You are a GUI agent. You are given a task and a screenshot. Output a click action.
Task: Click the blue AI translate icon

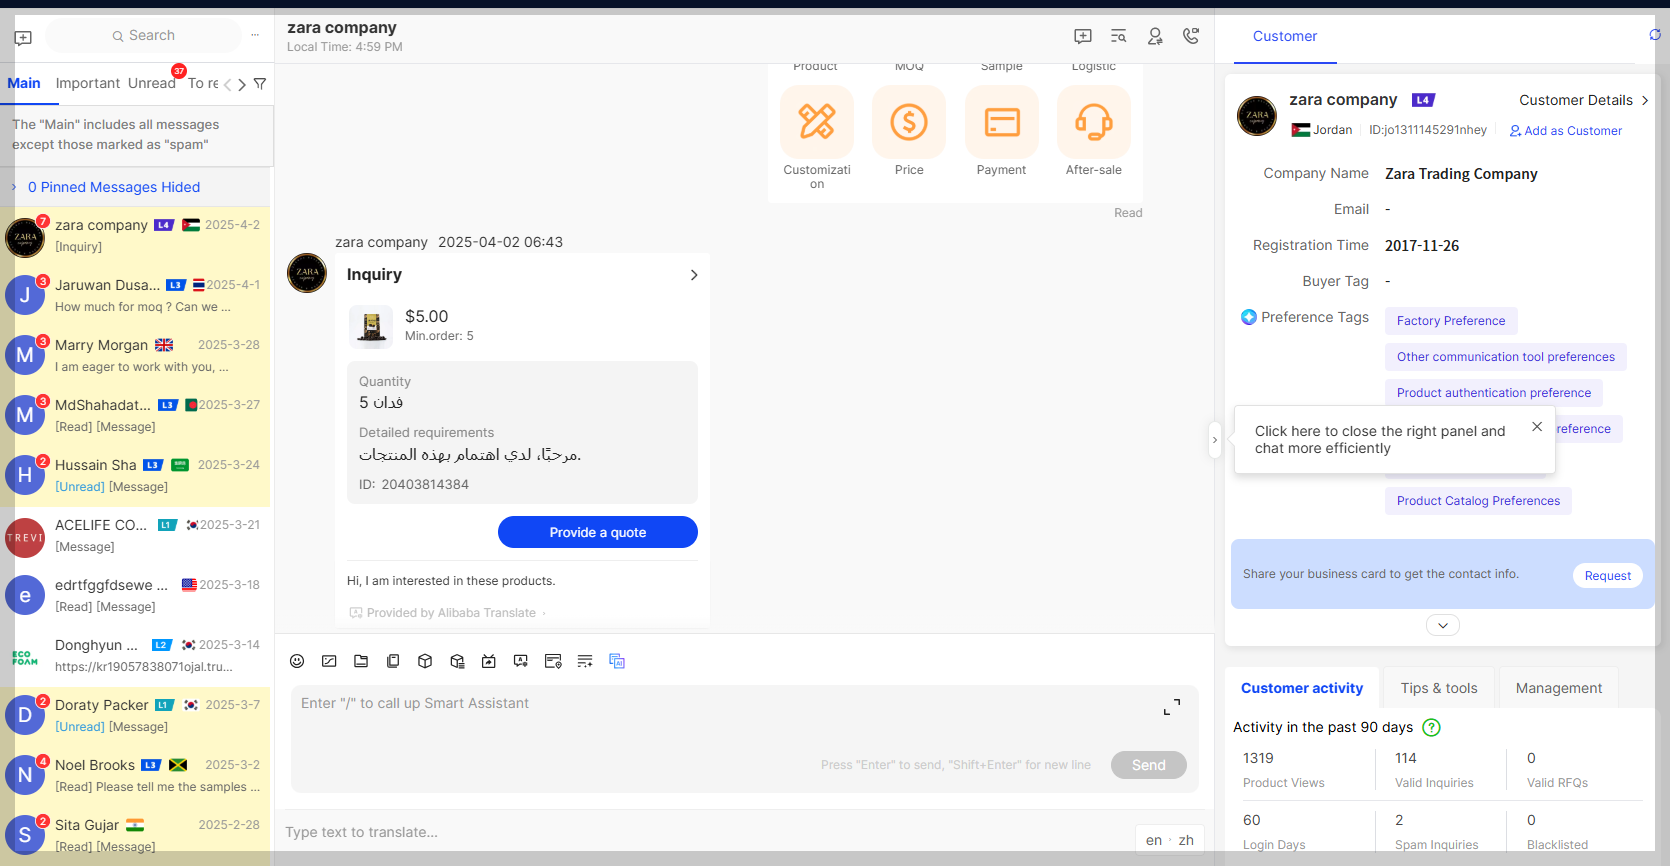(617, 661)
